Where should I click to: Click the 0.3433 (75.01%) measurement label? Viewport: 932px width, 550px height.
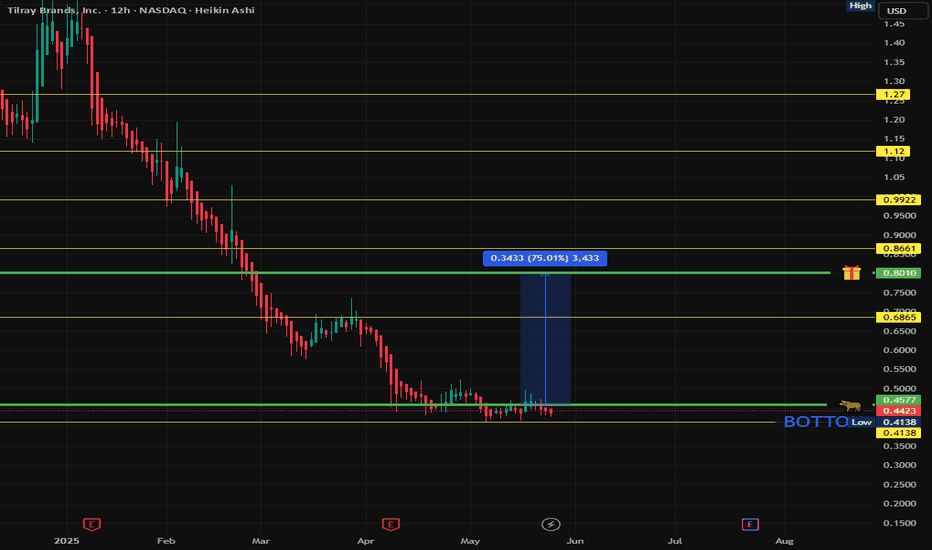[x=545, y=258]
